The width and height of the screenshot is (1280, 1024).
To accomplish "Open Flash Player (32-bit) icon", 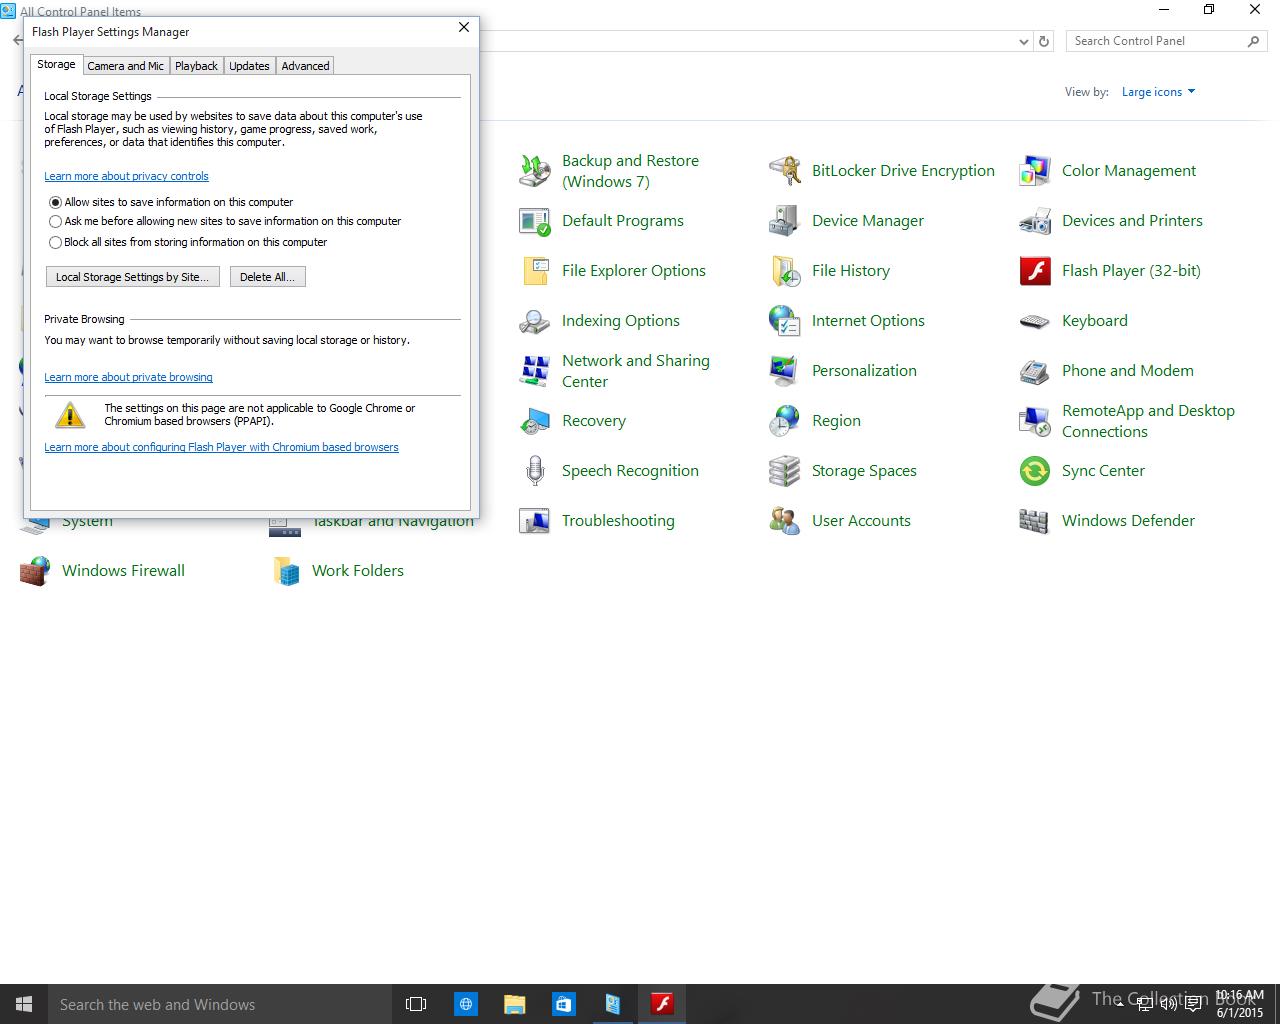I will [1035, 271].
